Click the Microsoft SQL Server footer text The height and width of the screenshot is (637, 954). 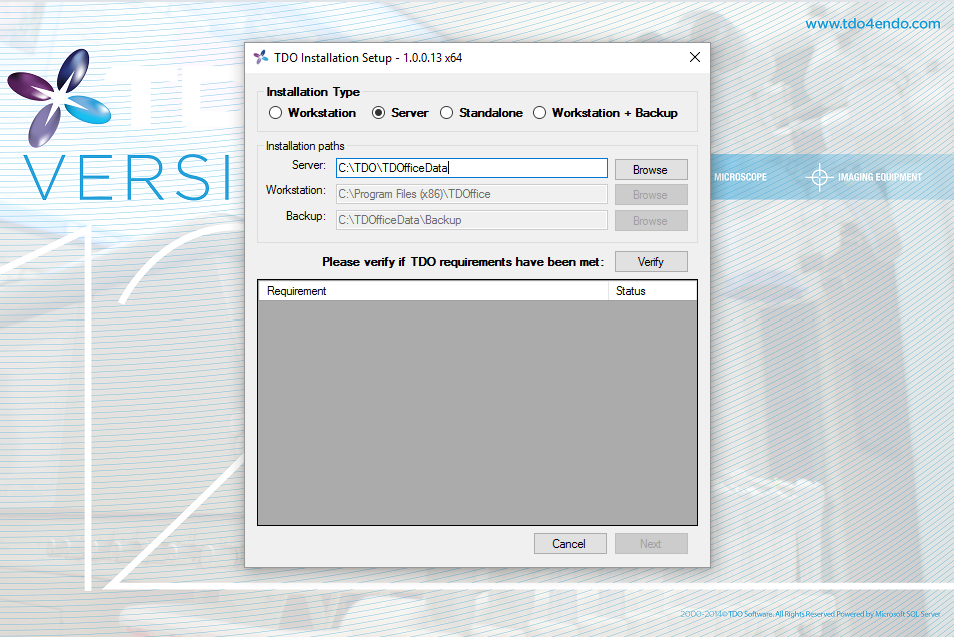(x=907, y=614)
